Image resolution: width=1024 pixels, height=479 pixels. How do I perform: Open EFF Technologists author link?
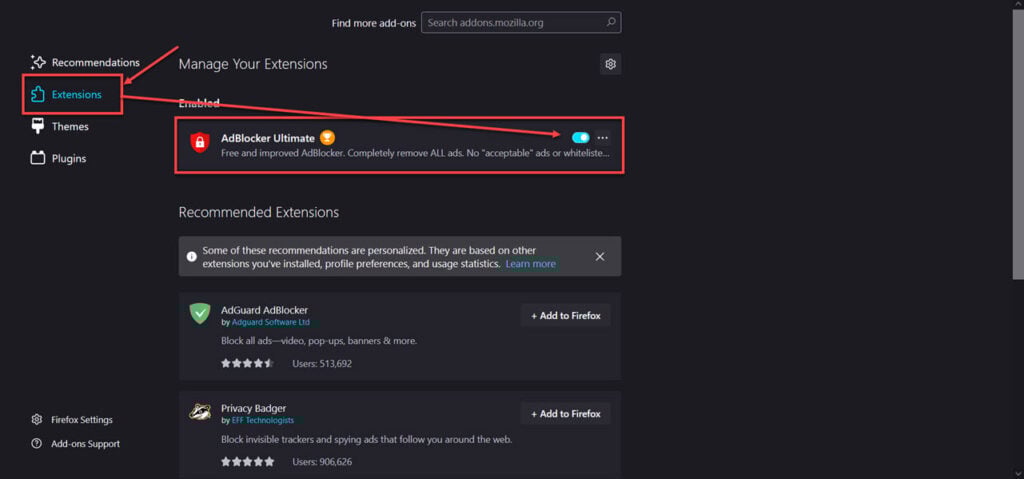pyautogui.click(x=263, y=420)
